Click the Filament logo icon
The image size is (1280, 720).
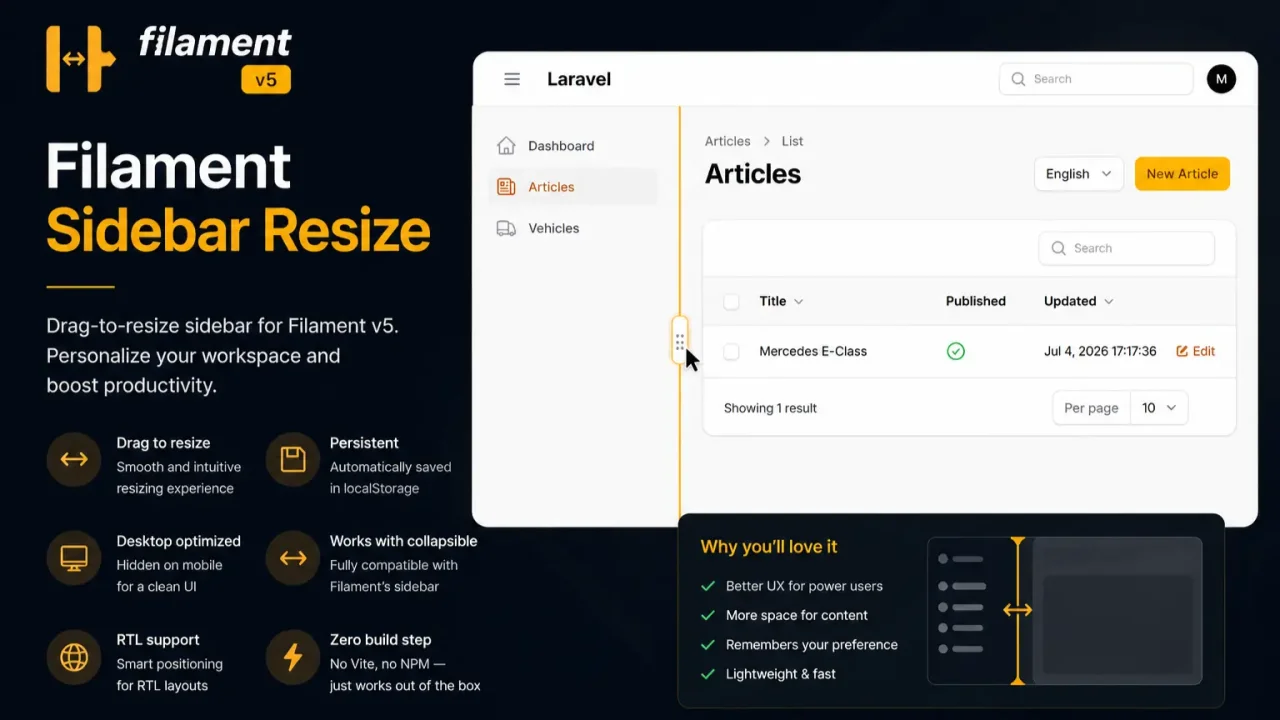pyautogui.click(x=81, y=59)
